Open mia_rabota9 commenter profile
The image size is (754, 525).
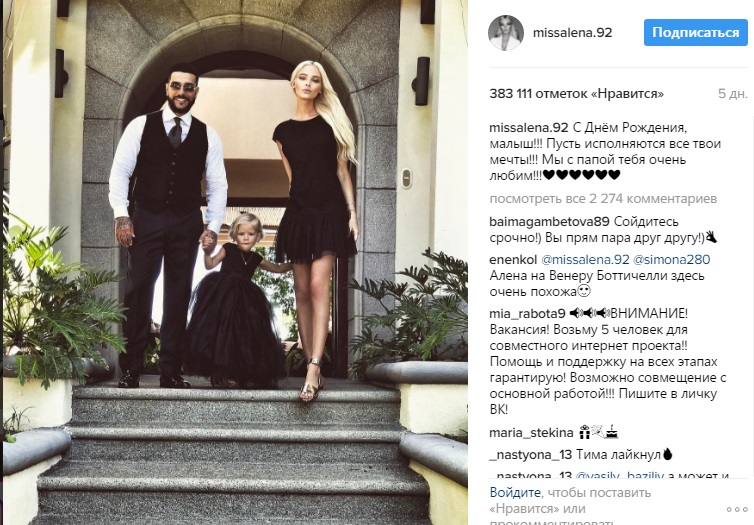tap(527, 314)
